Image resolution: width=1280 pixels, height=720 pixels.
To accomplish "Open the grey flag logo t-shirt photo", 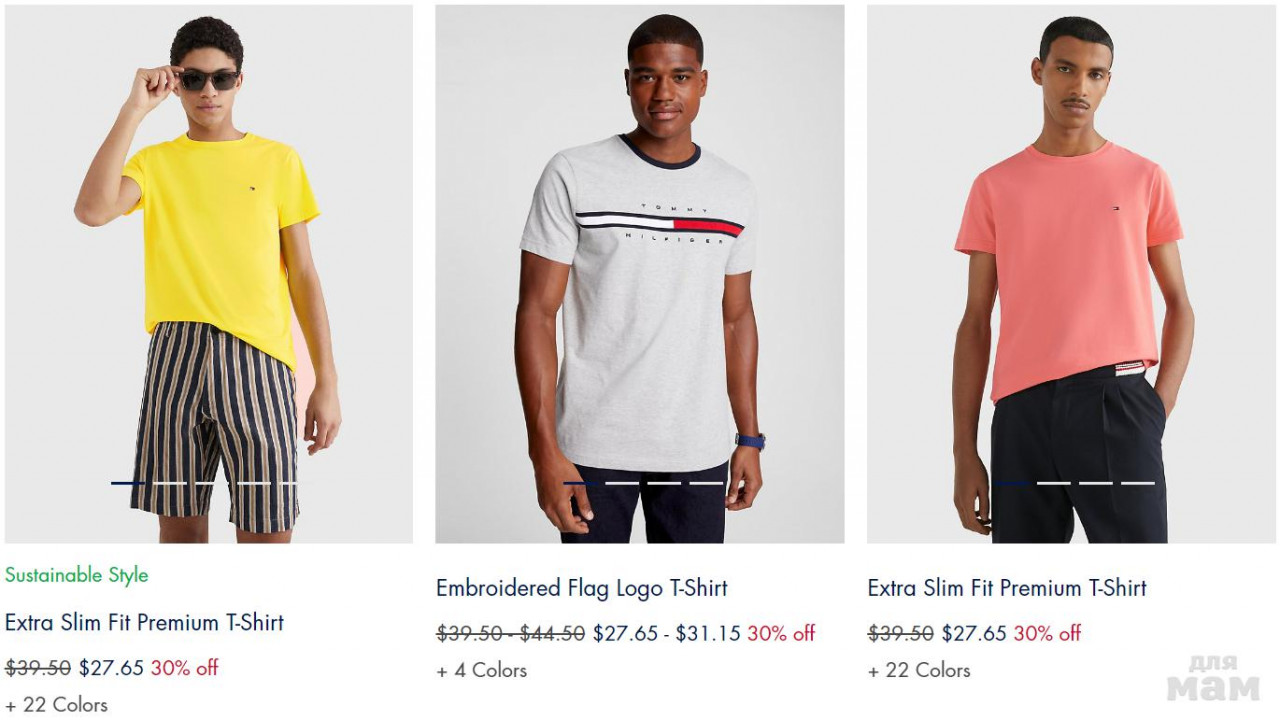I will click(x=639, y=274).
